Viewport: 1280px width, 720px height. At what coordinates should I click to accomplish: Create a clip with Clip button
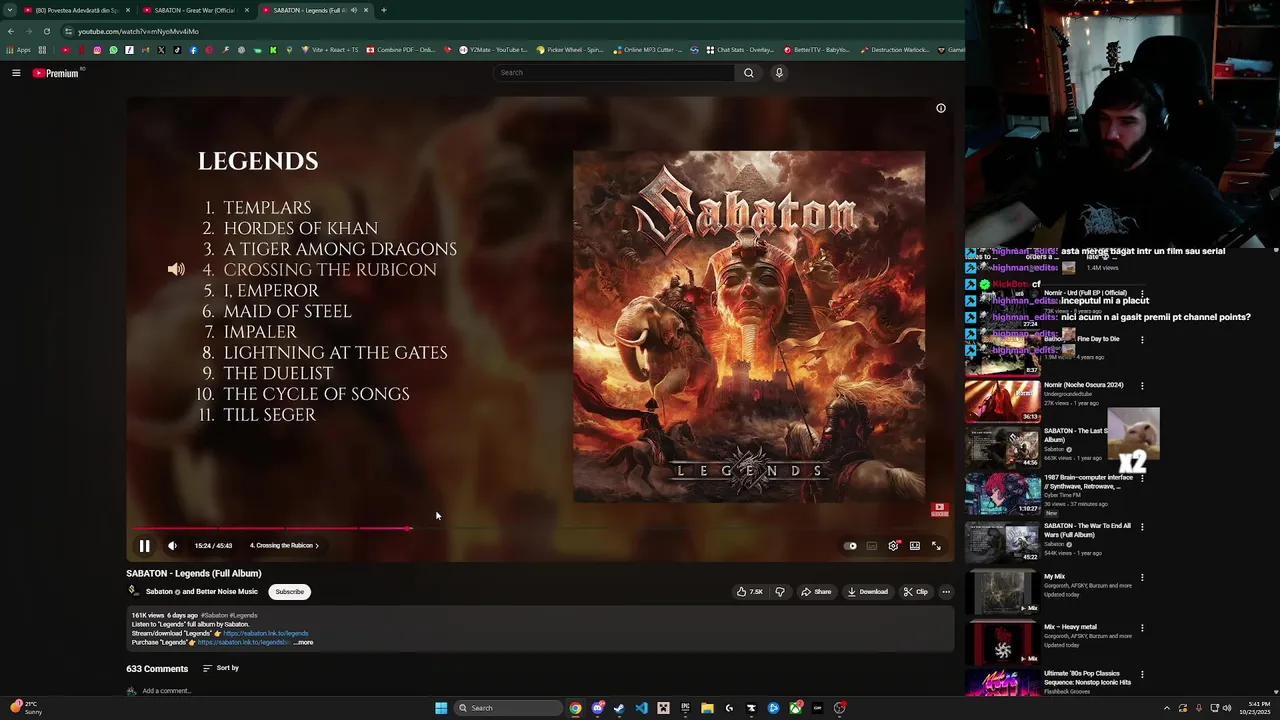[915, 592]
